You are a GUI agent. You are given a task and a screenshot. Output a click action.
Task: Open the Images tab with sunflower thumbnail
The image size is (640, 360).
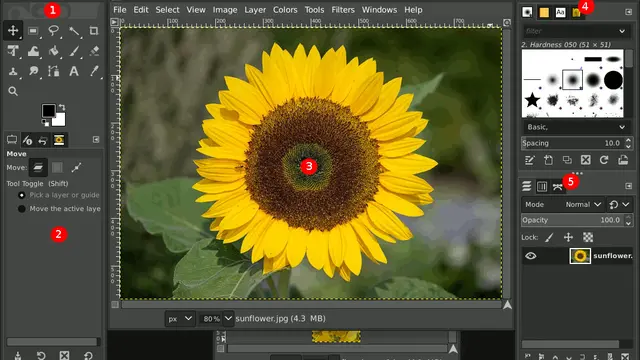point(59,140)
